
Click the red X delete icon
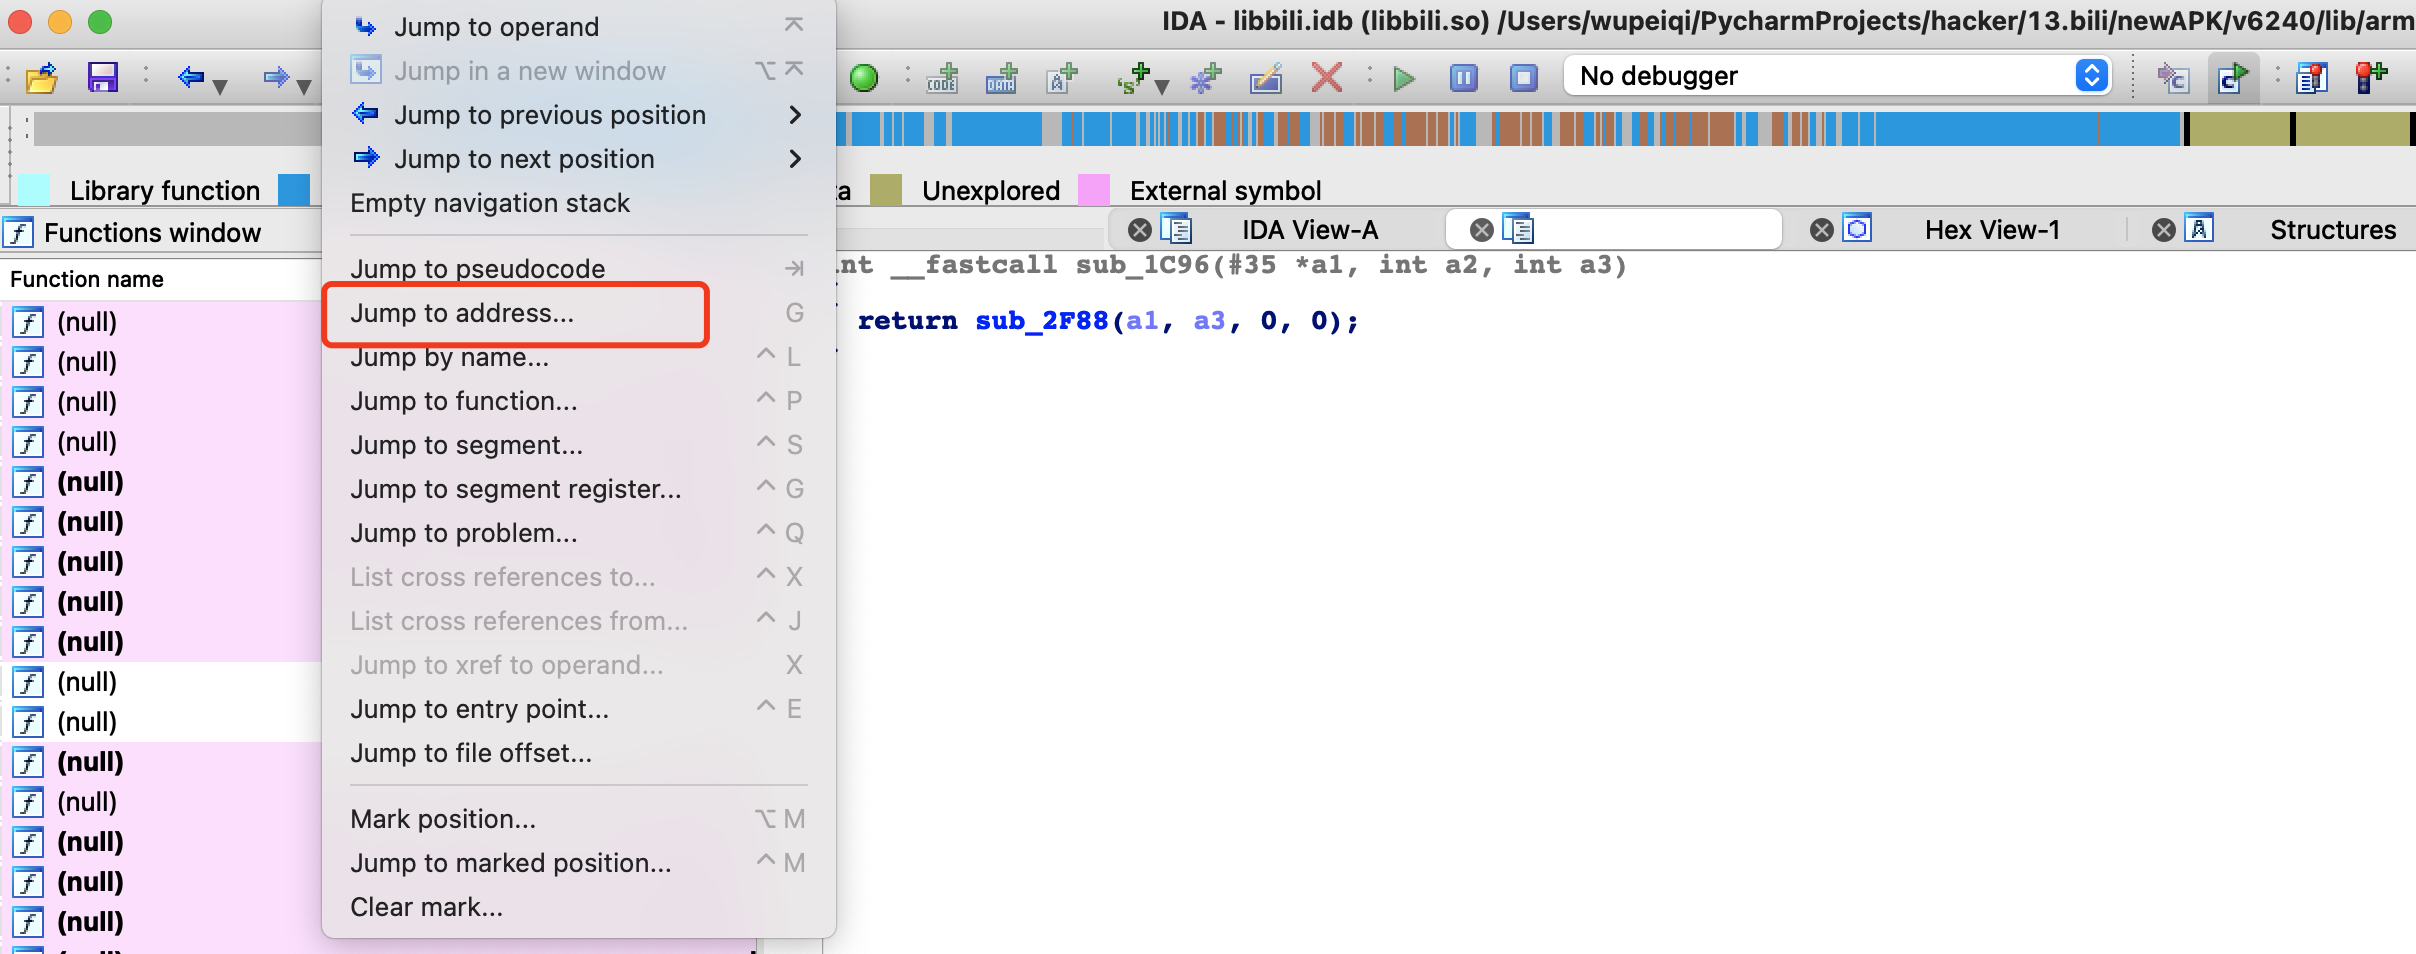pyautogui.click(x=1327, y=77)
